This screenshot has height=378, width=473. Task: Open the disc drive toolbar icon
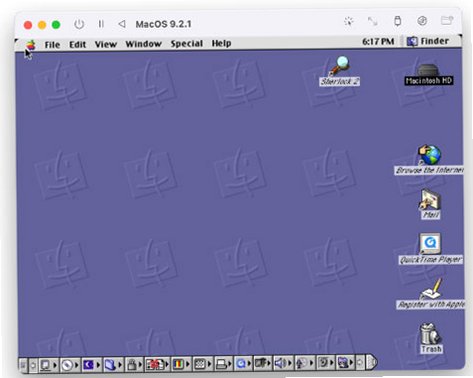point(422,21)
